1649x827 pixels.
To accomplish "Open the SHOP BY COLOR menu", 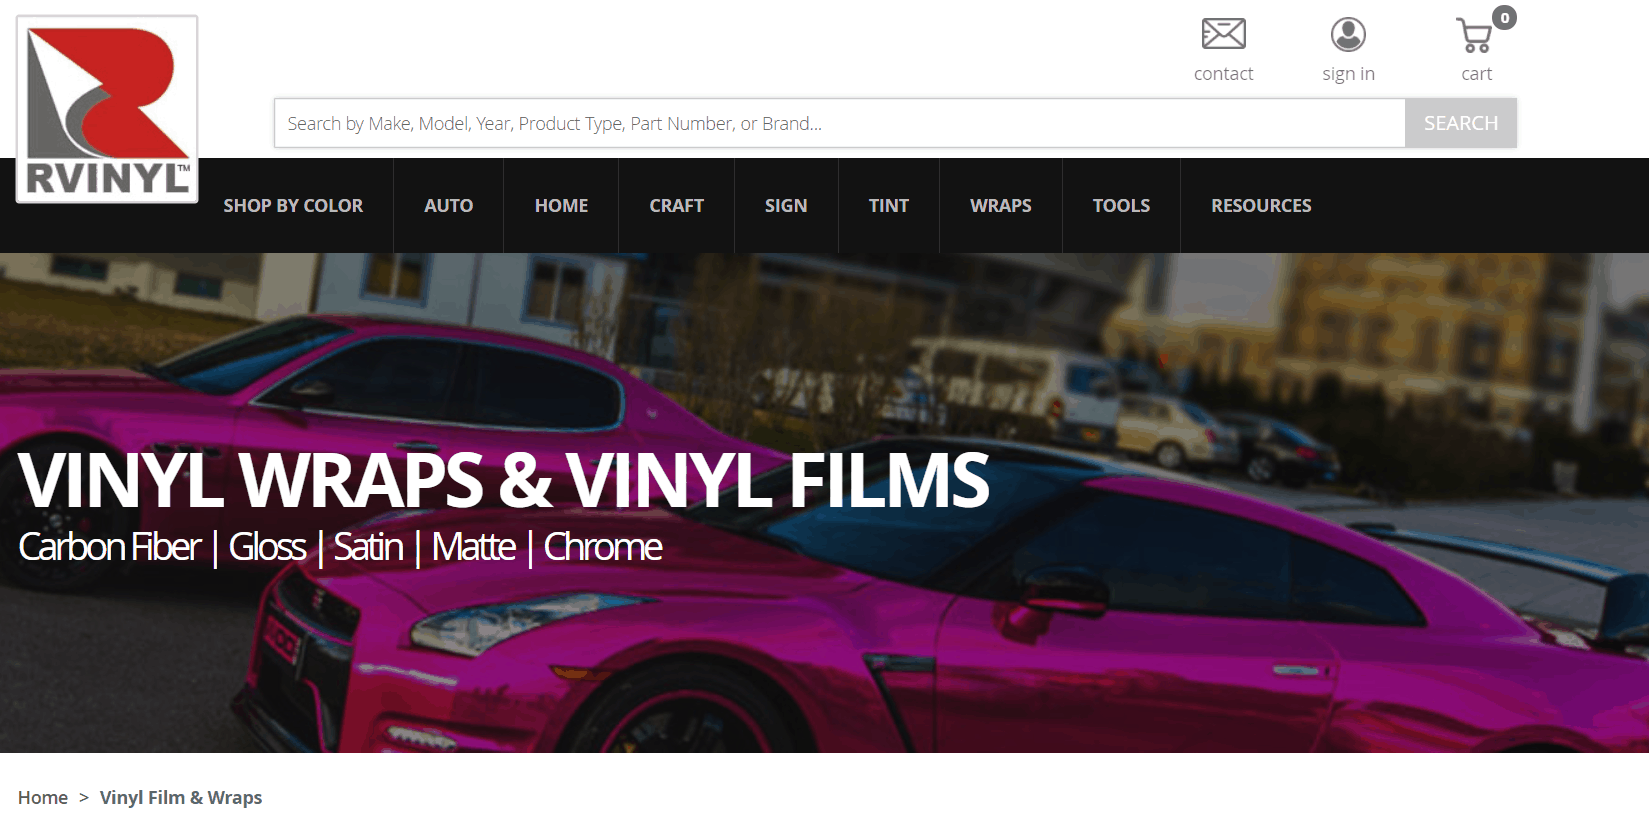I will click(293, 205).
